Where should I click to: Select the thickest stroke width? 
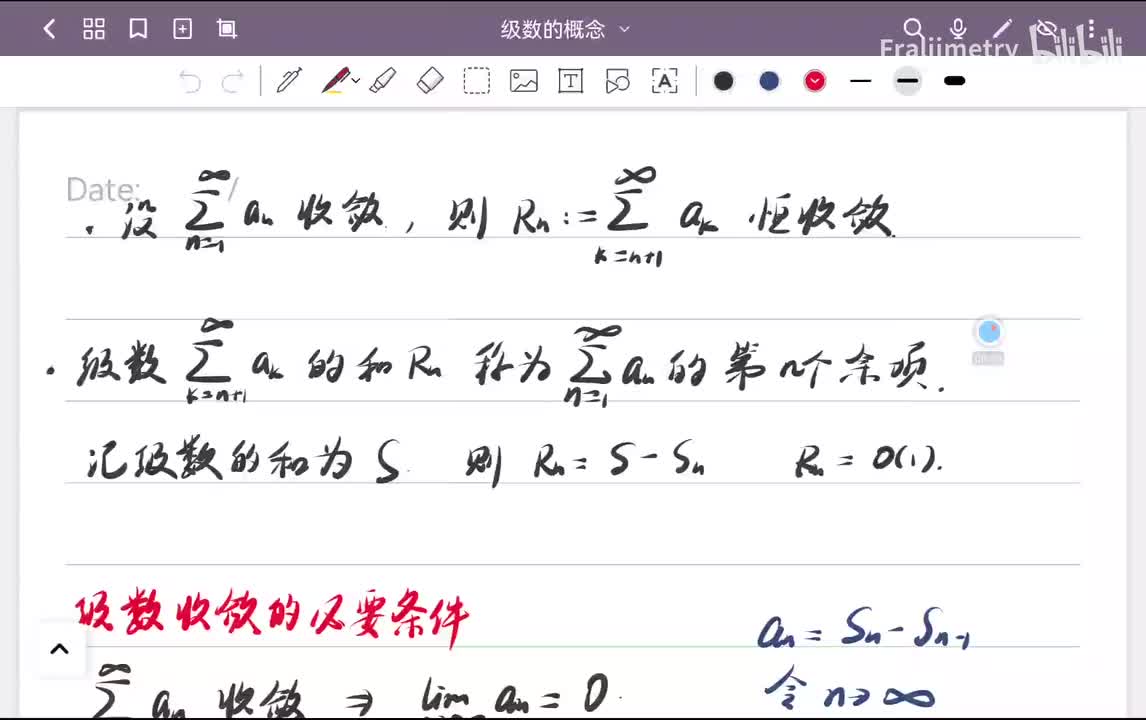pyautogui.click(x=955, y=80)
